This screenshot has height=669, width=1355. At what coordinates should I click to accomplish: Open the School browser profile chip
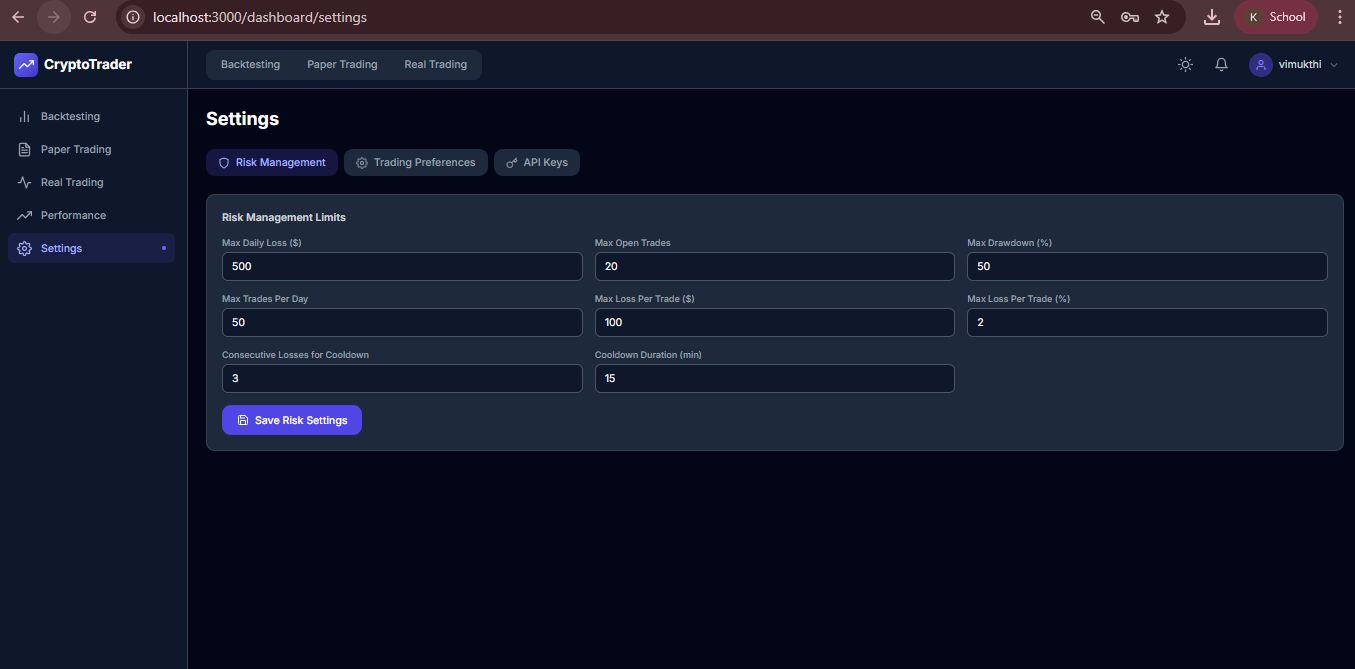[x=1277, y=17]
